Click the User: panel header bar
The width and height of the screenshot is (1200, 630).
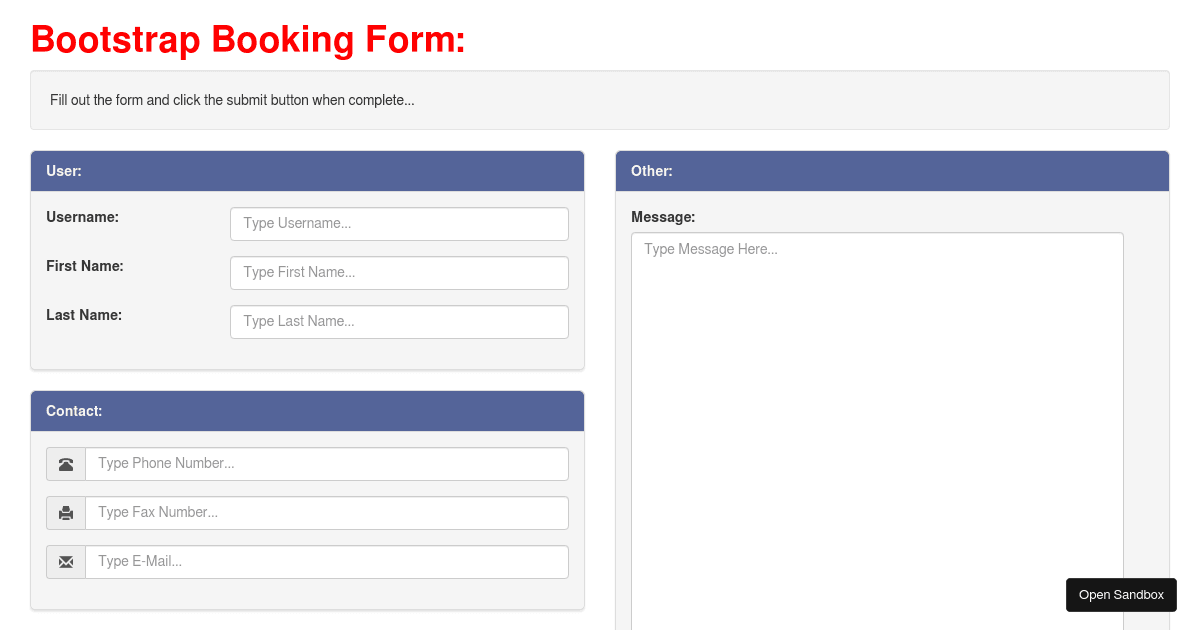click(x=307, y=171)
